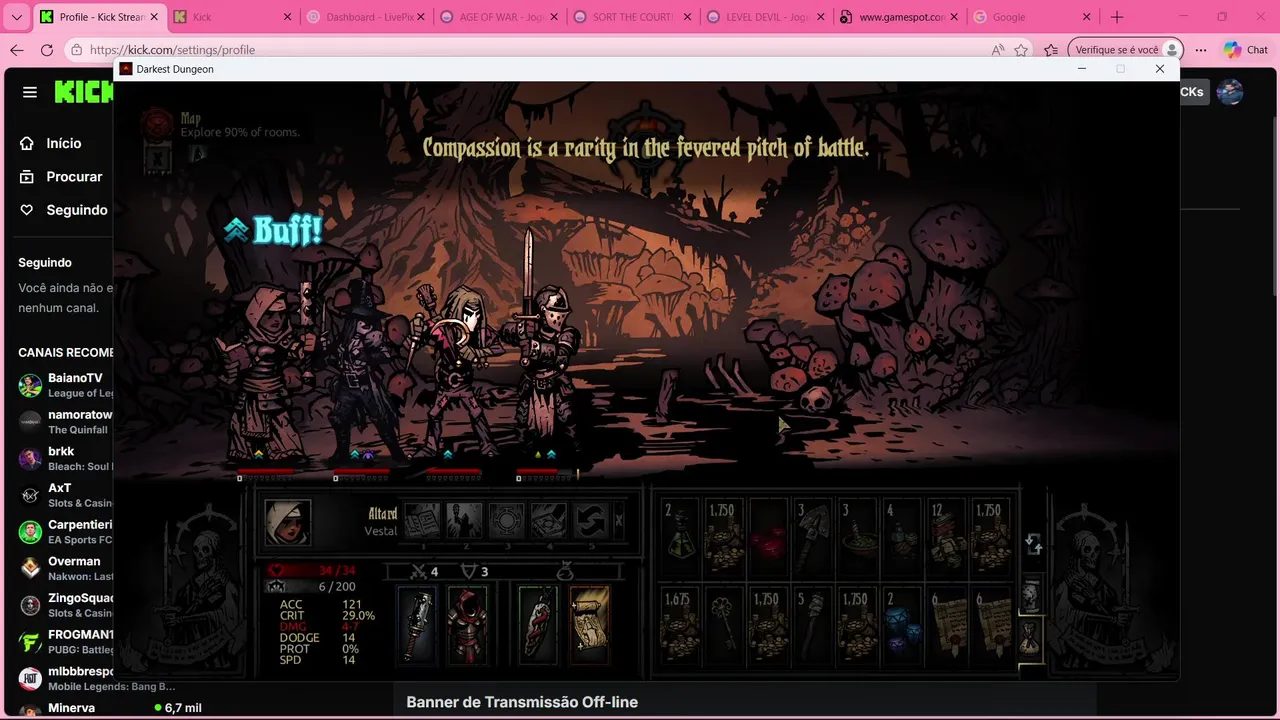
Task: Select Vestal's second combat skill icon
Action: 464,521
